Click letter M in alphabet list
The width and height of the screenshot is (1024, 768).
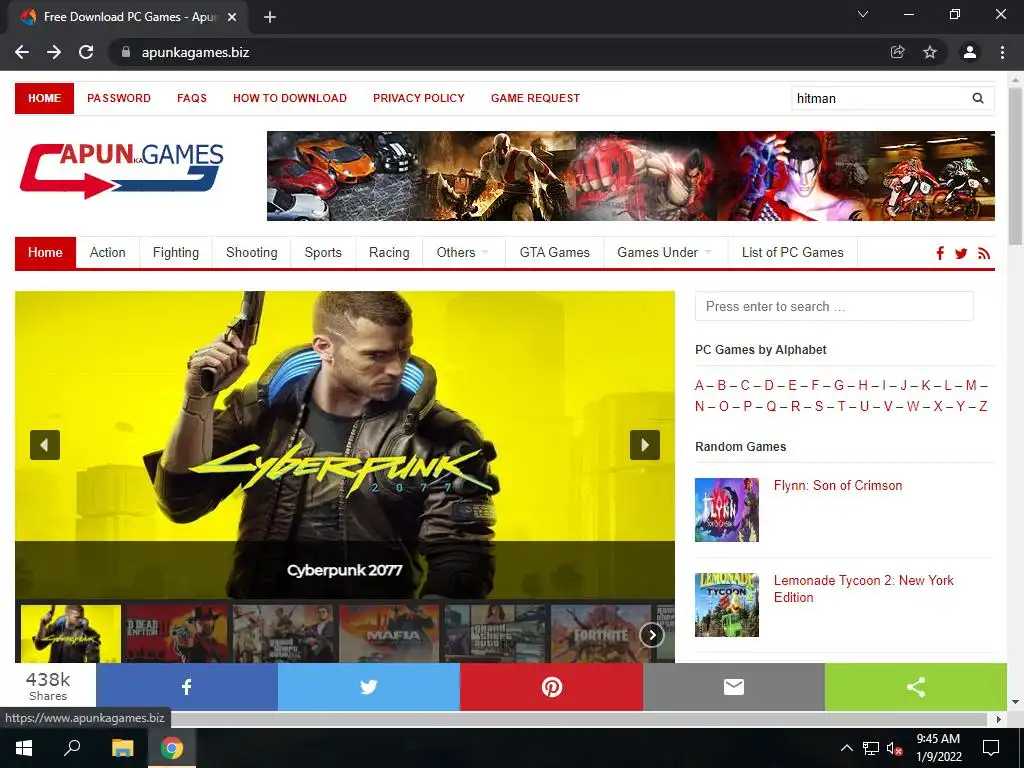971,385
